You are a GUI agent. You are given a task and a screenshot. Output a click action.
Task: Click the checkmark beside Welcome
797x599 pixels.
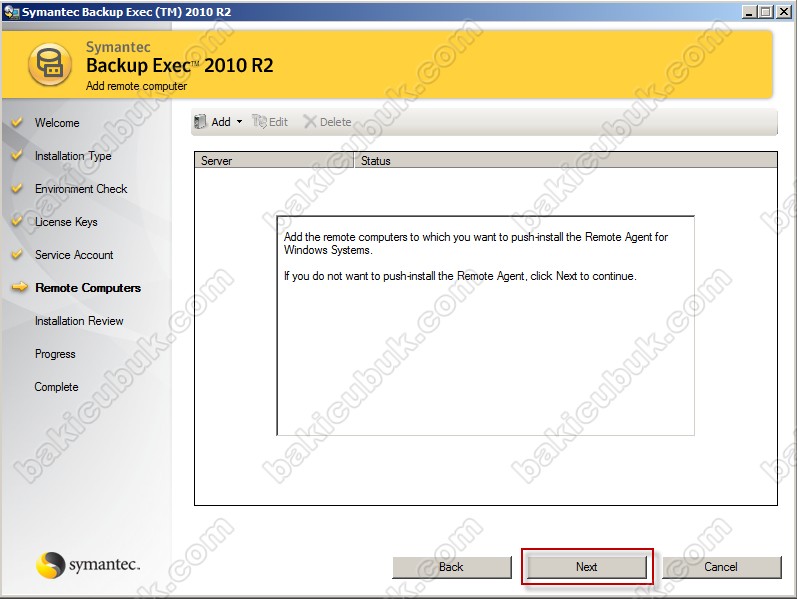(17, 122)
